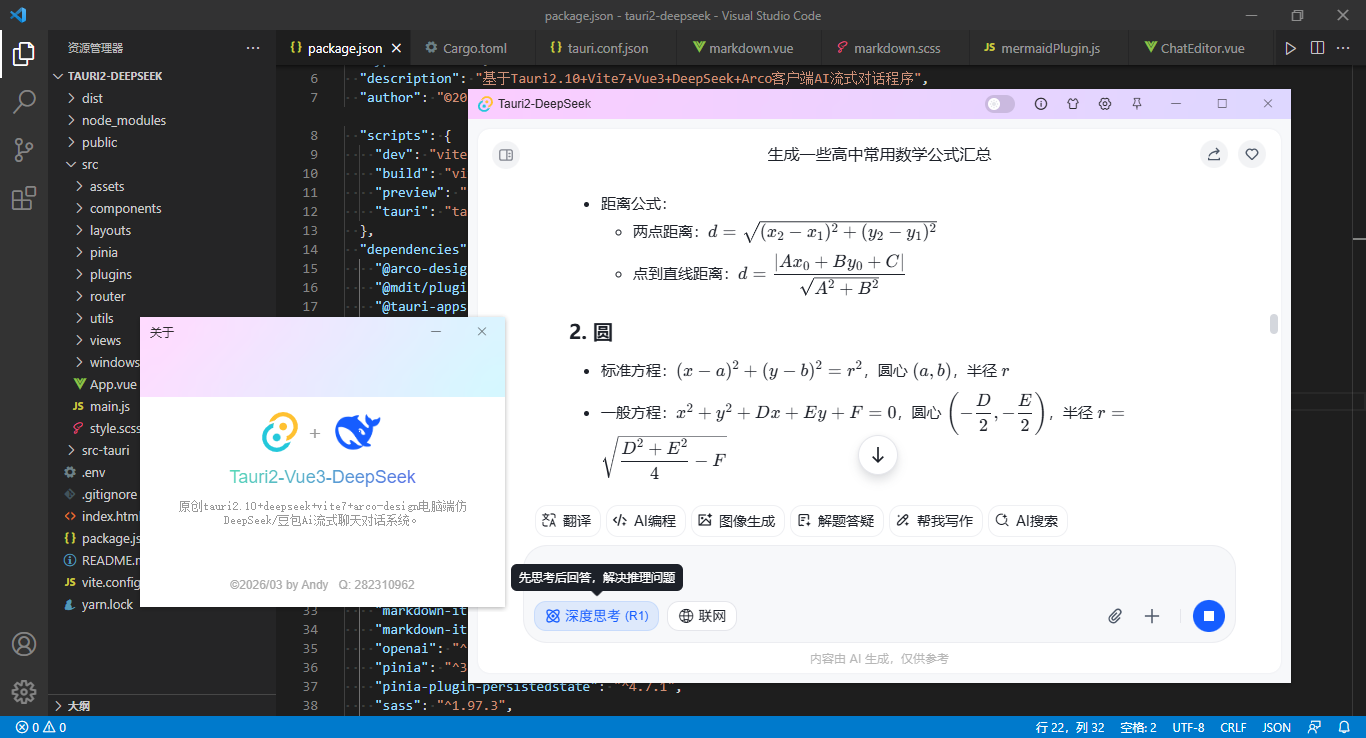Screen dimensions: 1366x738
Task: Click the 图像生成 image generation button
Action: click(736, 521)
